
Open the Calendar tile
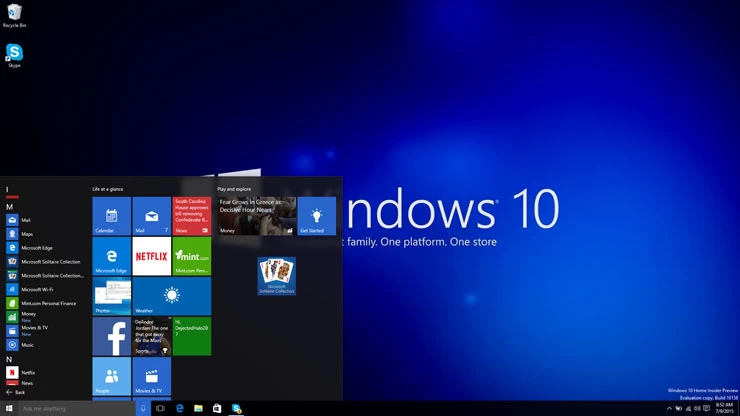[111, 216]
